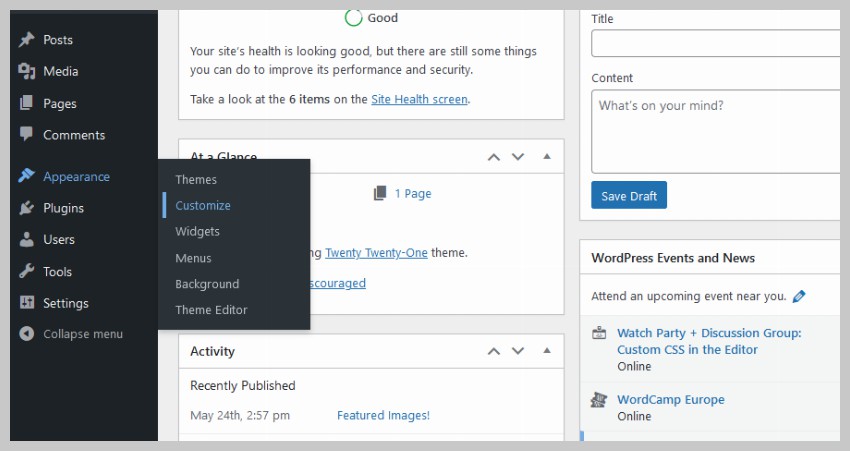Click the Tools wrench icon
Screen dimensions: 850x451
[x=26, y=270]
